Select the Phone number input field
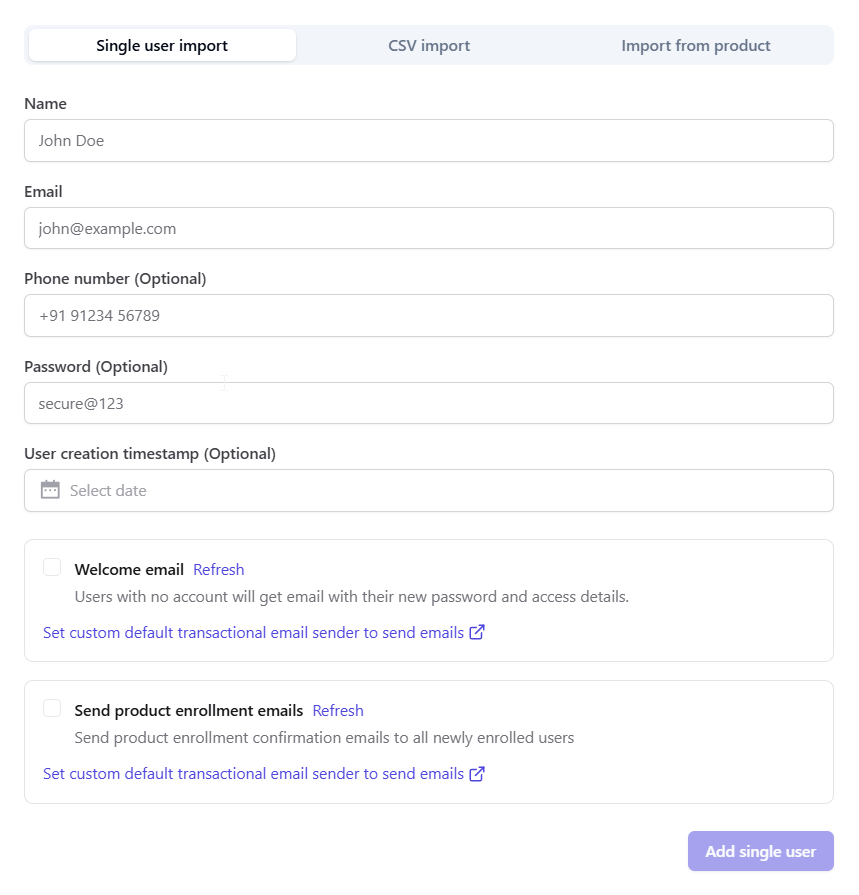This screenshot has height=895, width=859. pos(429,315)
